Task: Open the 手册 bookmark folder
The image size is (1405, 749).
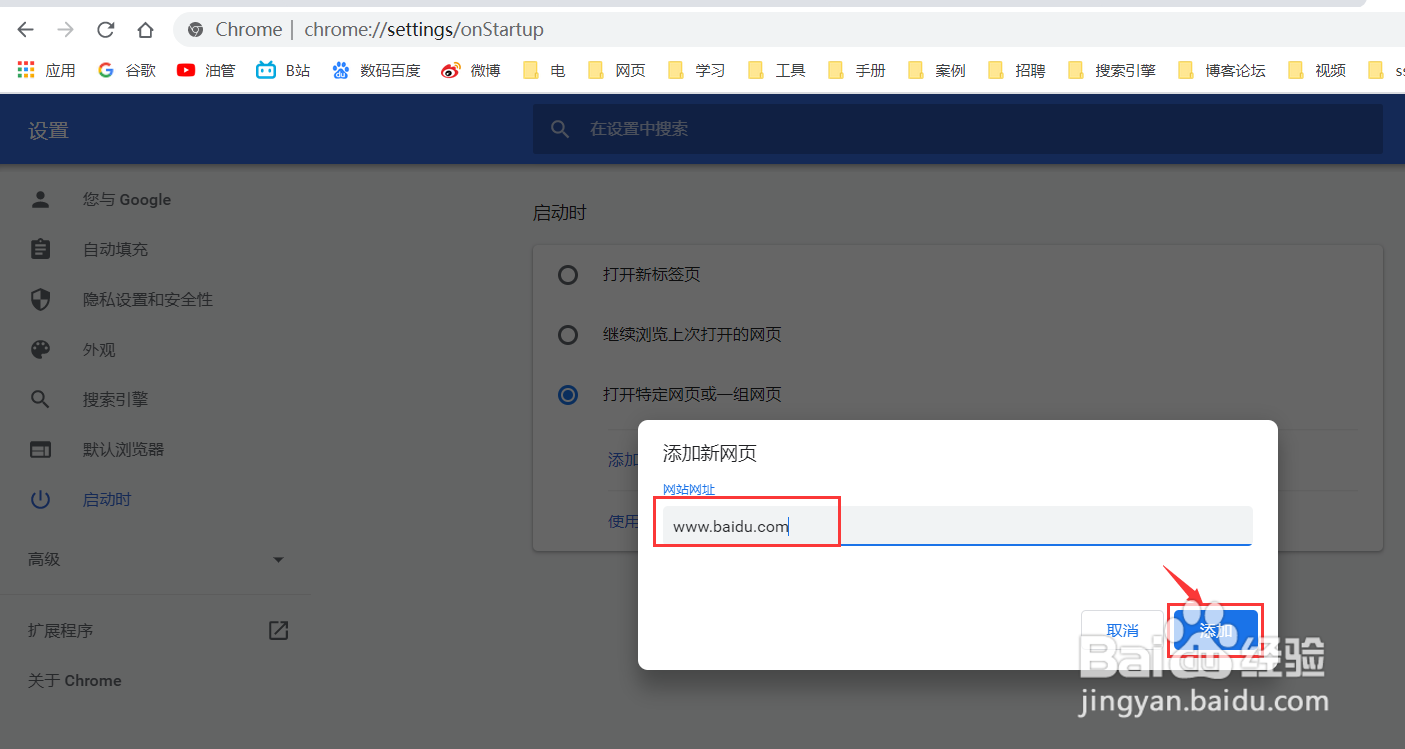Action: [x=857, y=70]
